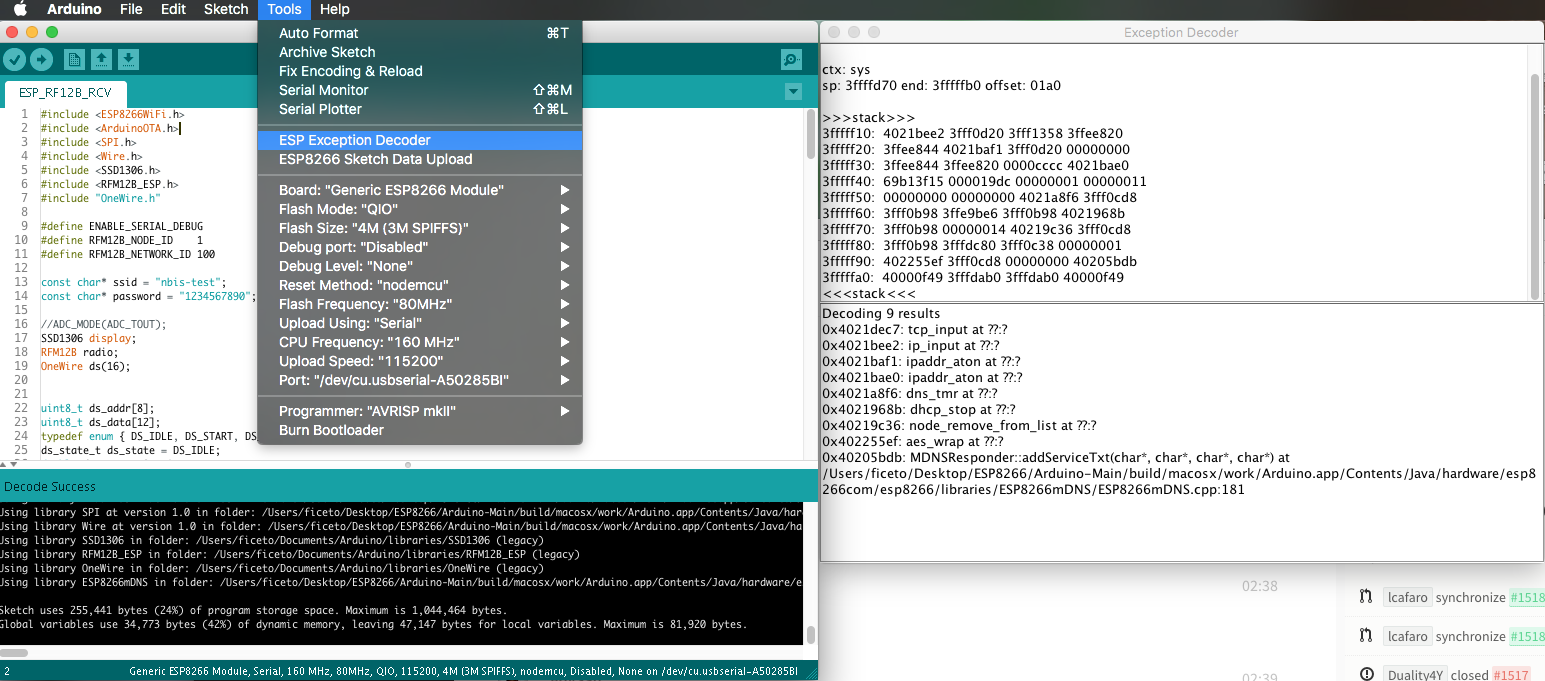Screen dimensions: 1545x681
Task: Open the Help menu
Action: (334, 9)
